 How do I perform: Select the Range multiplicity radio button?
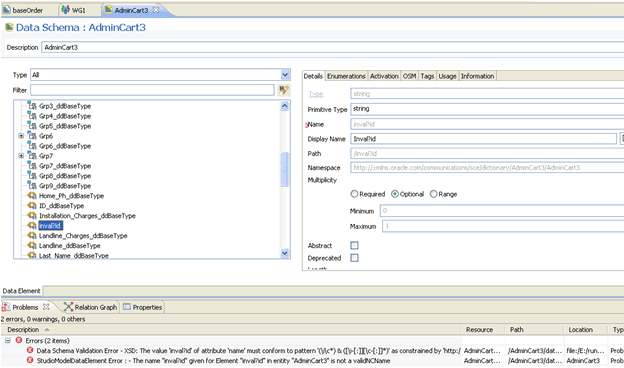[x=433, y=194]
